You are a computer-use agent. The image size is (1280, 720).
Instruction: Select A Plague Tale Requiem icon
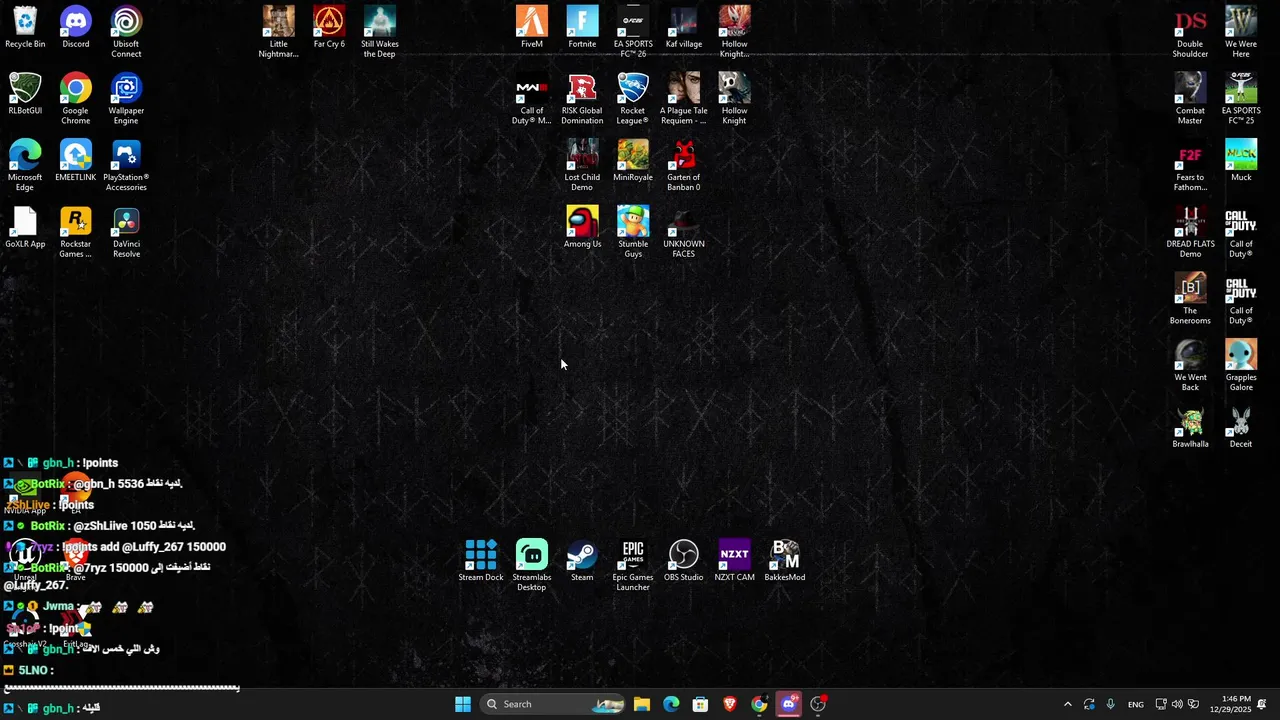(684, 98)
